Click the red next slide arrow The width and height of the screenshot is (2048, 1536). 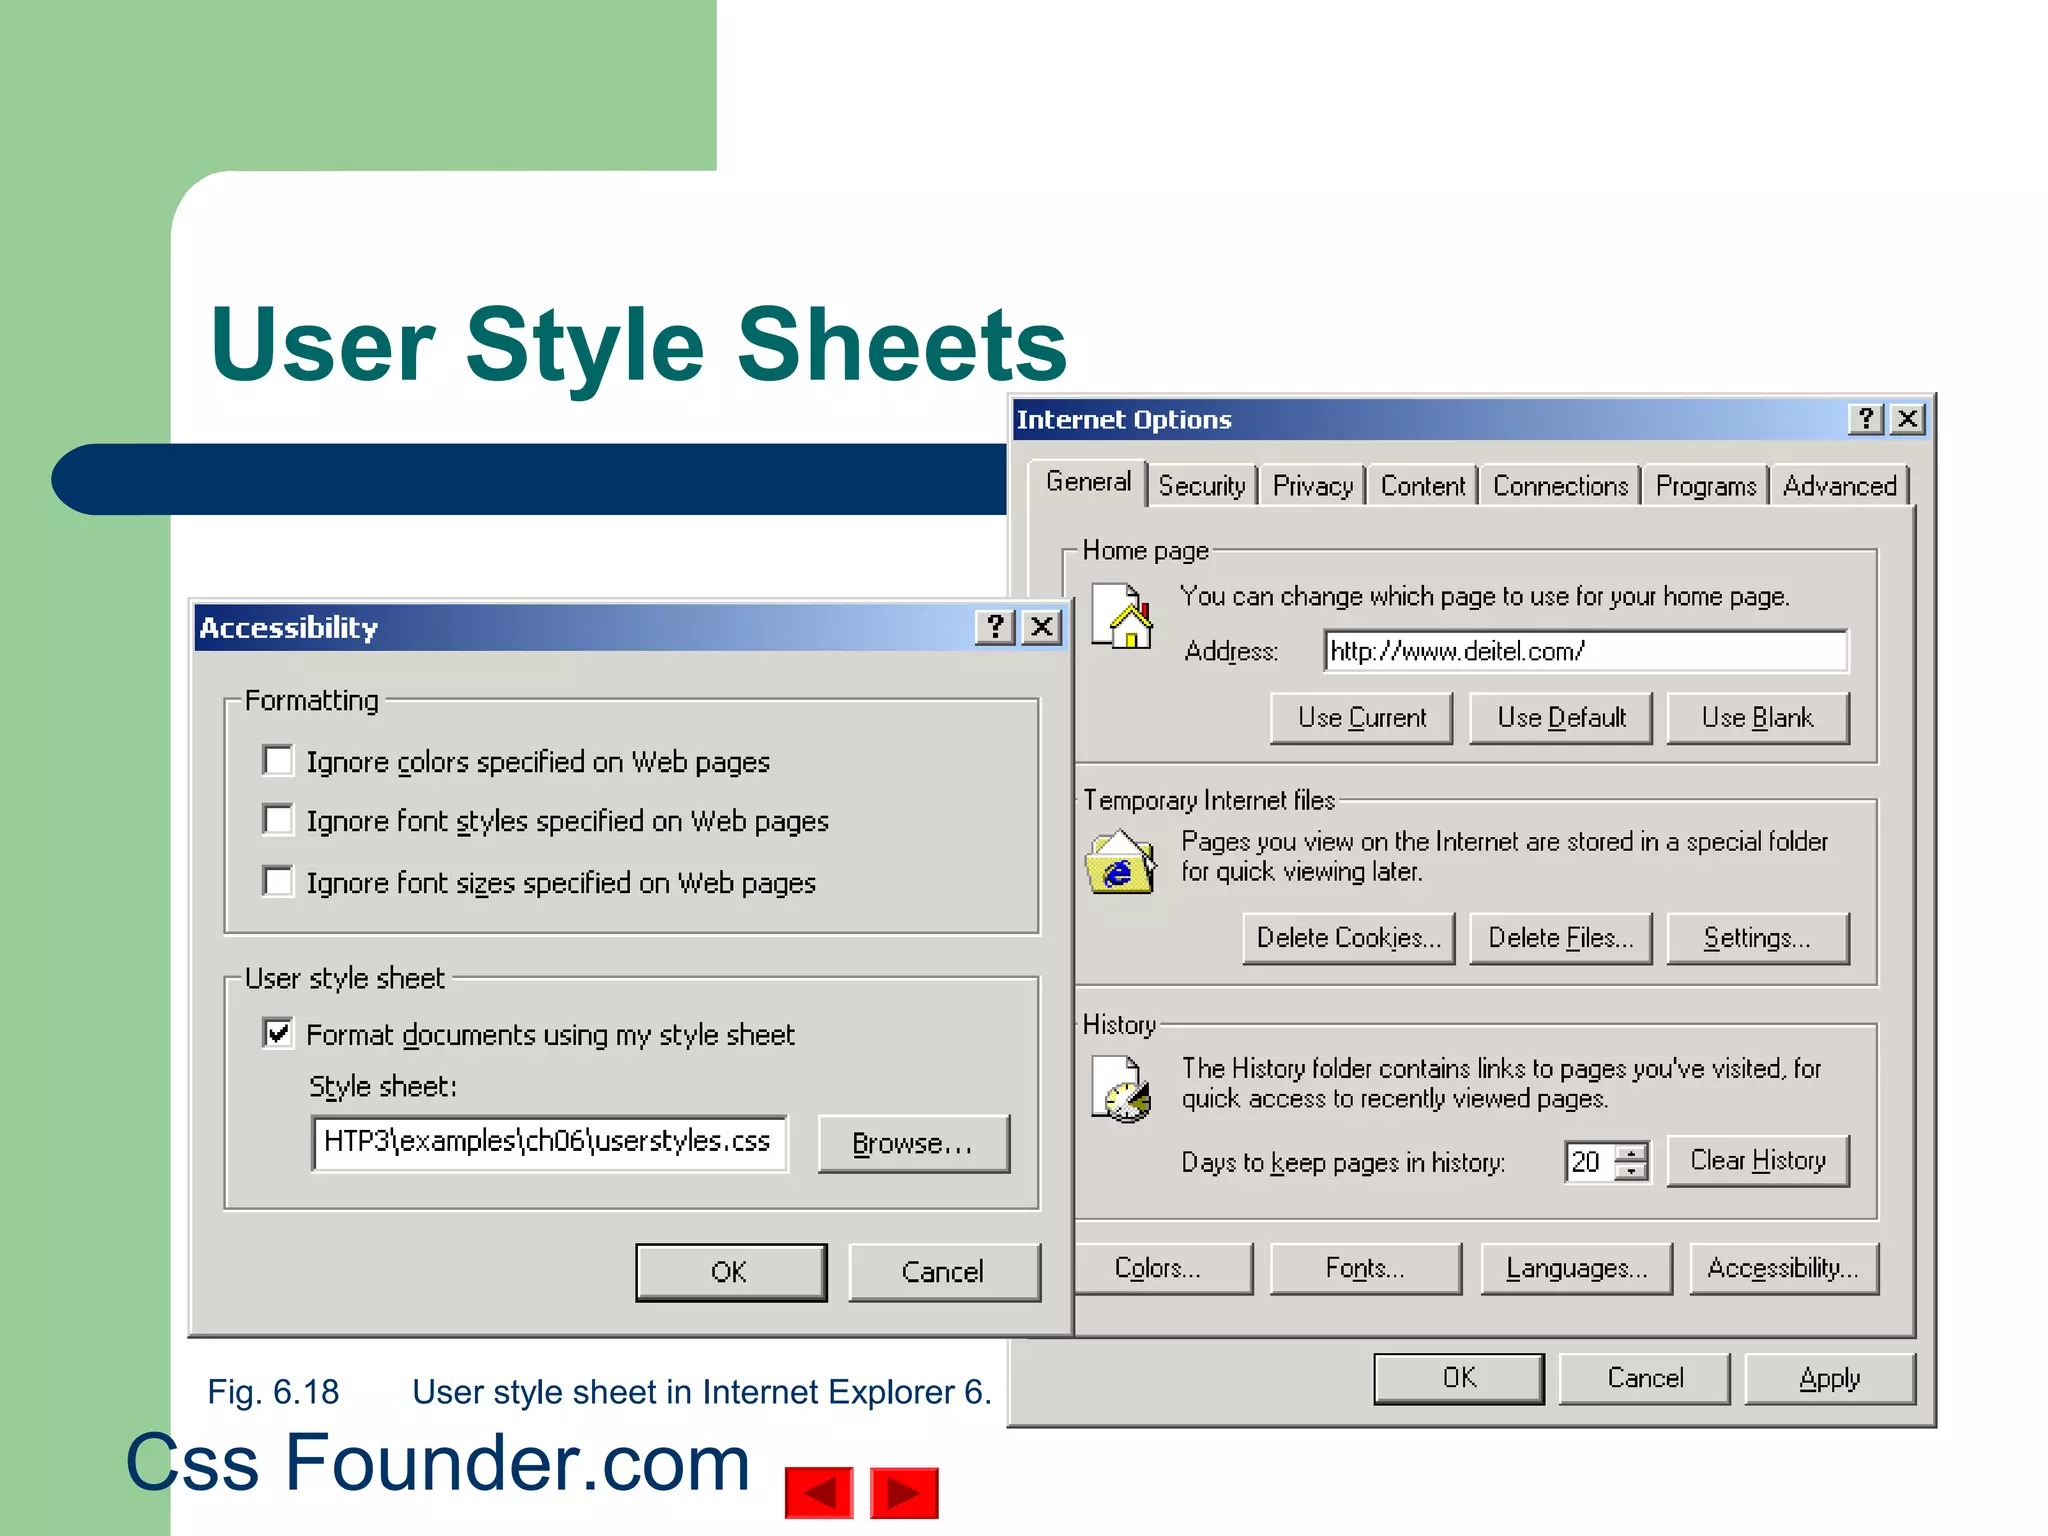(904, 1493)
